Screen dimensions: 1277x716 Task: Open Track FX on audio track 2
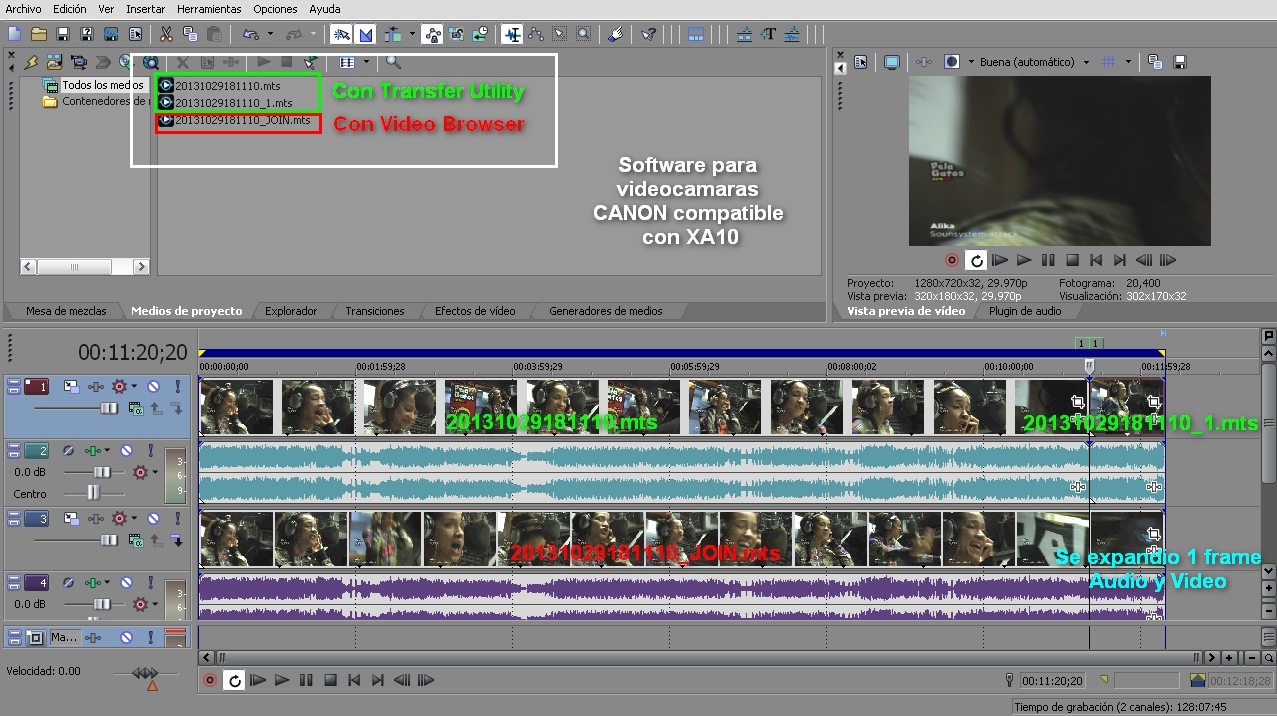pyautogui.click(x=95, y=451)
